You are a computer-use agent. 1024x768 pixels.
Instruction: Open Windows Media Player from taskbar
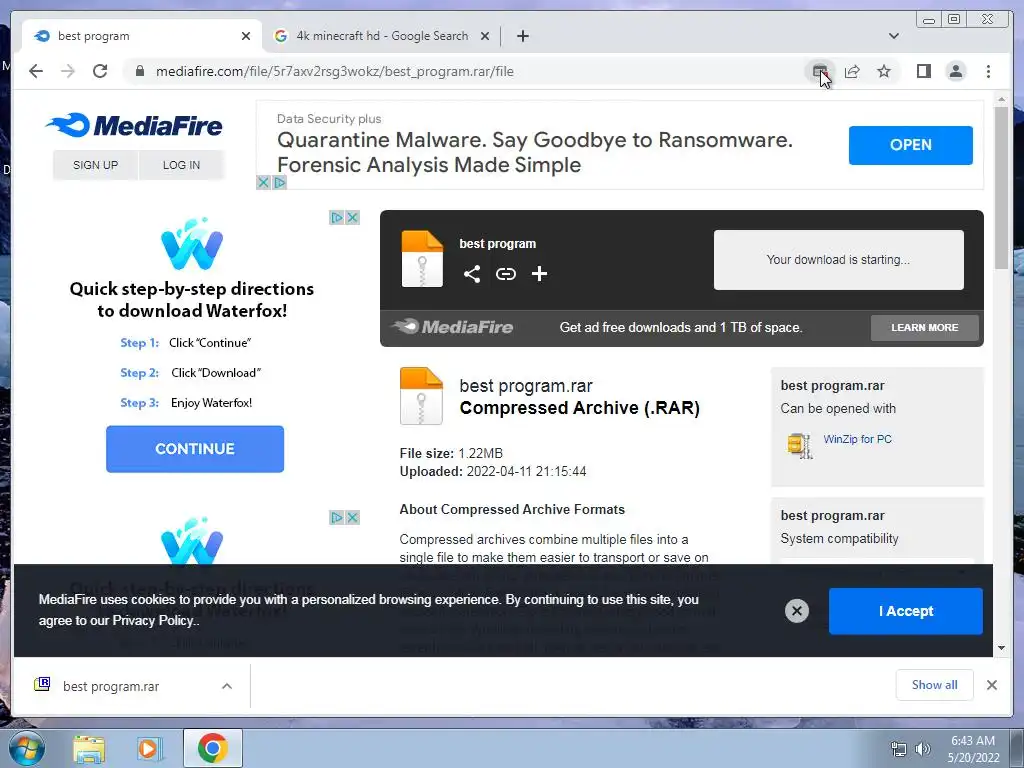point(150,748)
